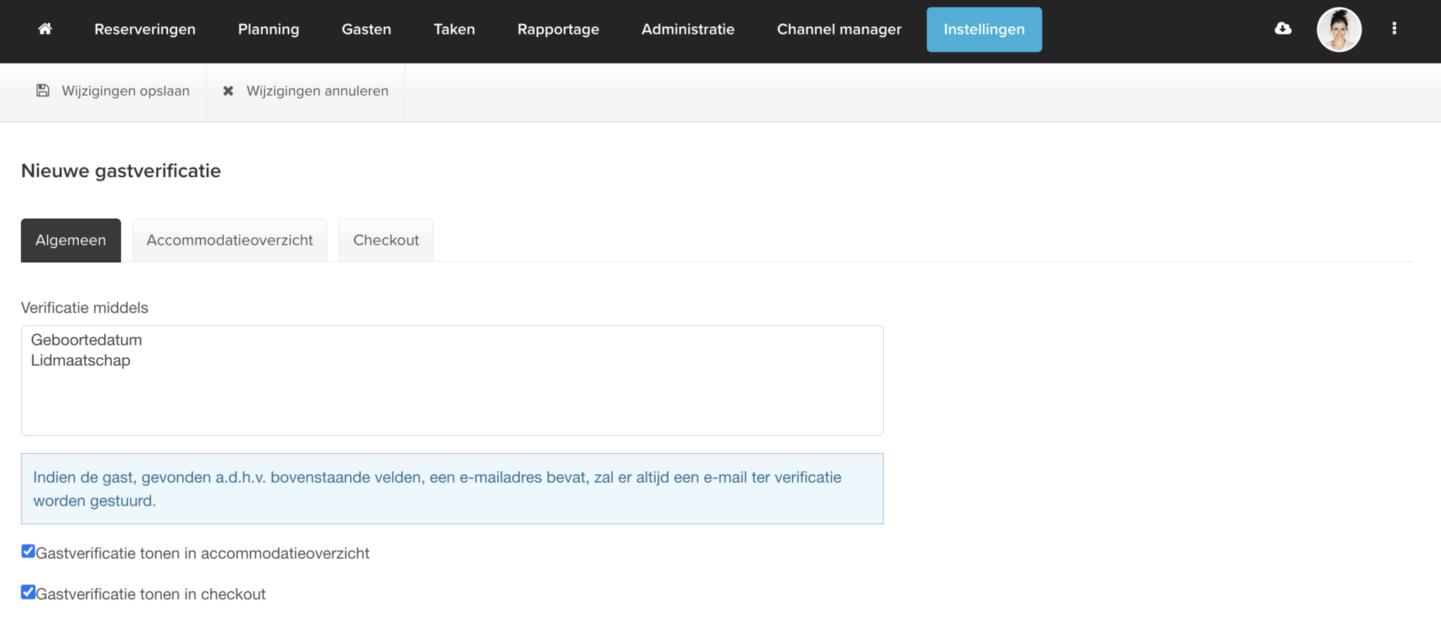Open the three-dot more options menu
Screen dimensions: 1441x626
pos(1394,29)
